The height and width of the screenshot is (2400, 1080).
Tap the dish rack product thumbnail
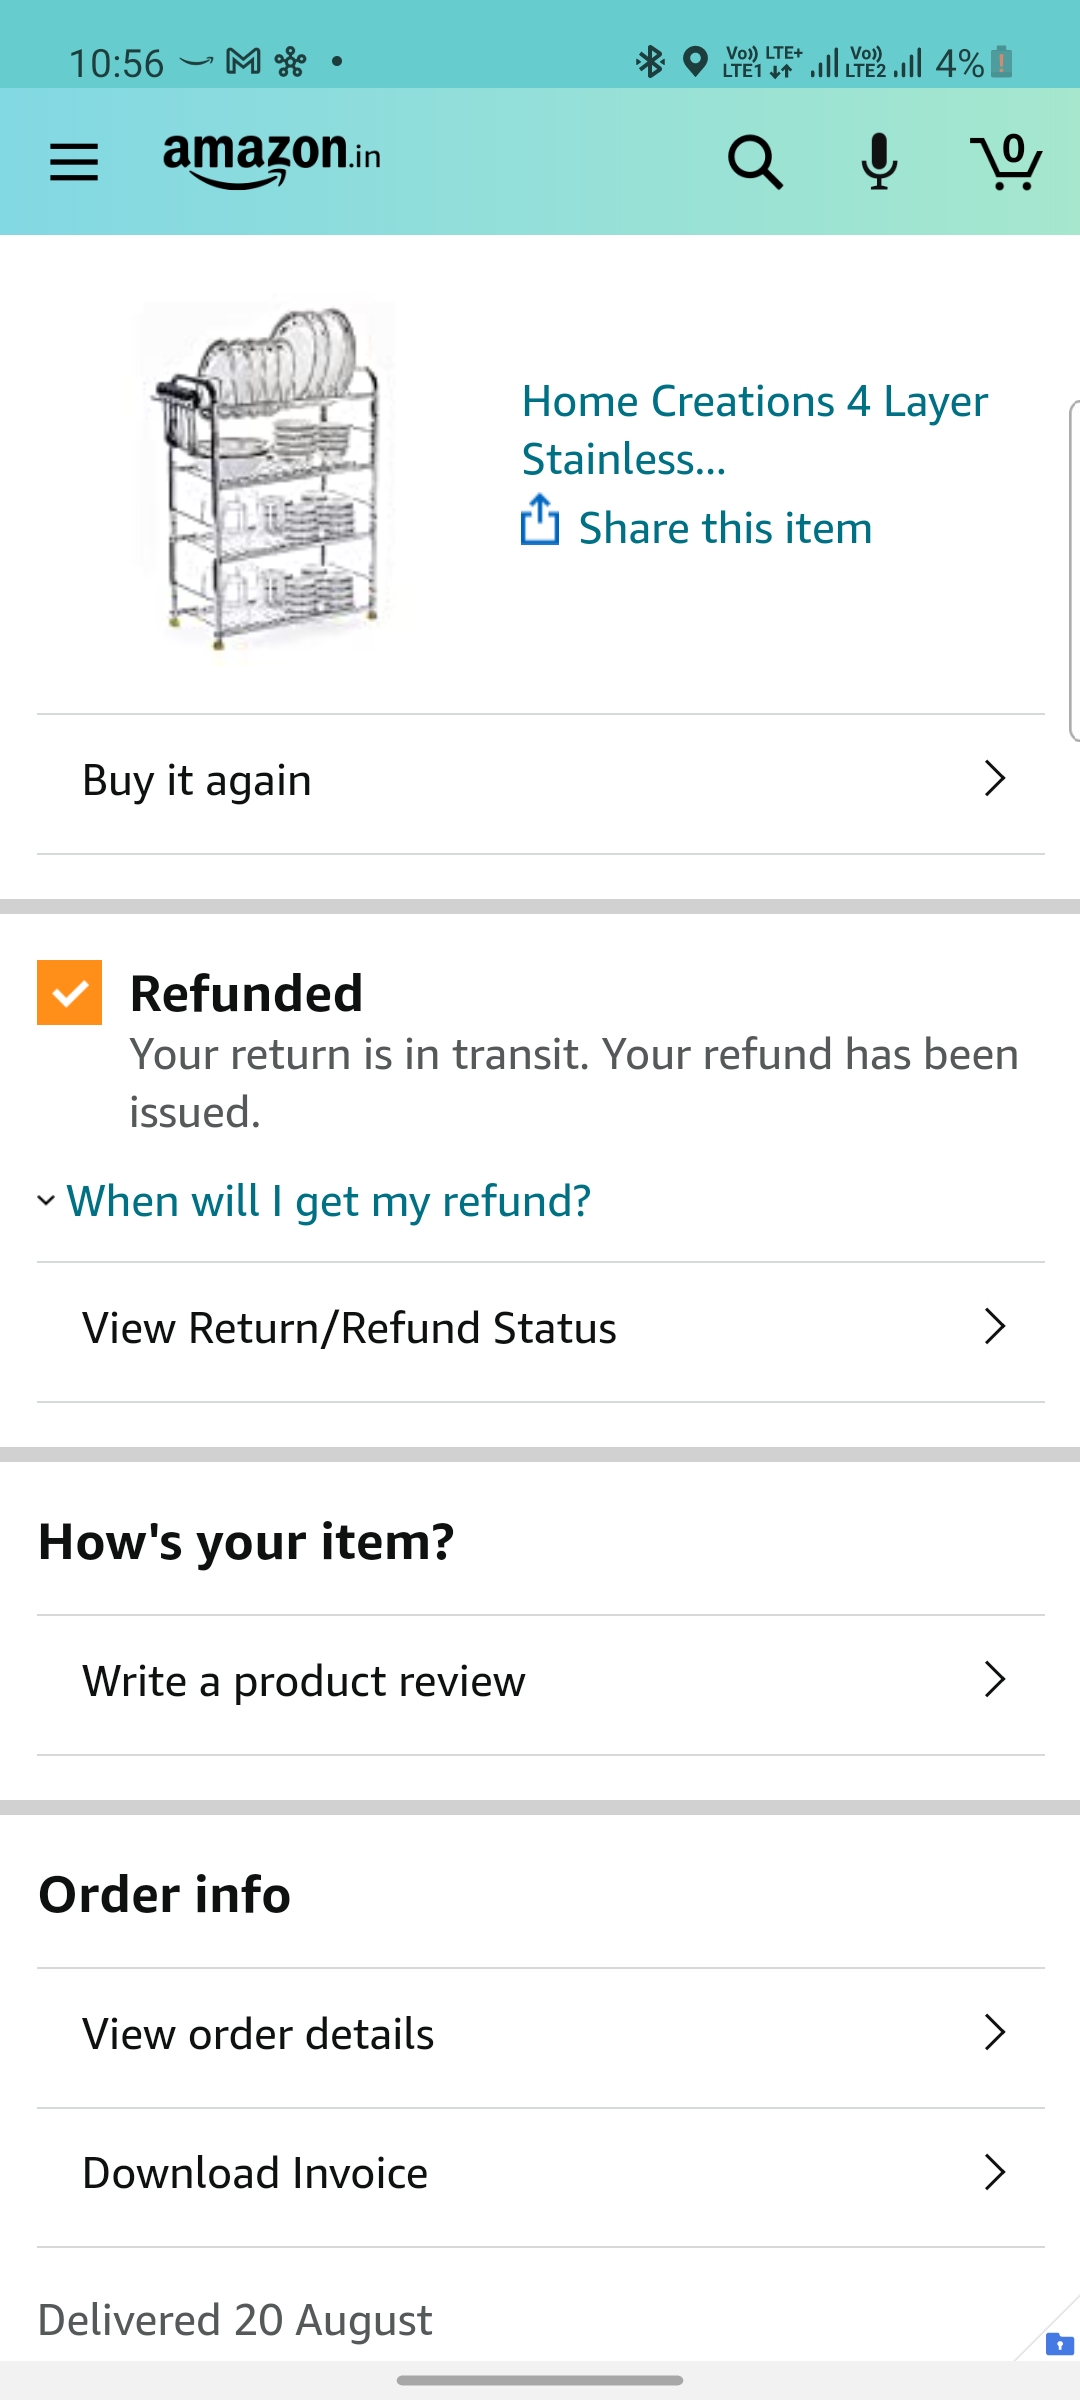pos(265,478)
